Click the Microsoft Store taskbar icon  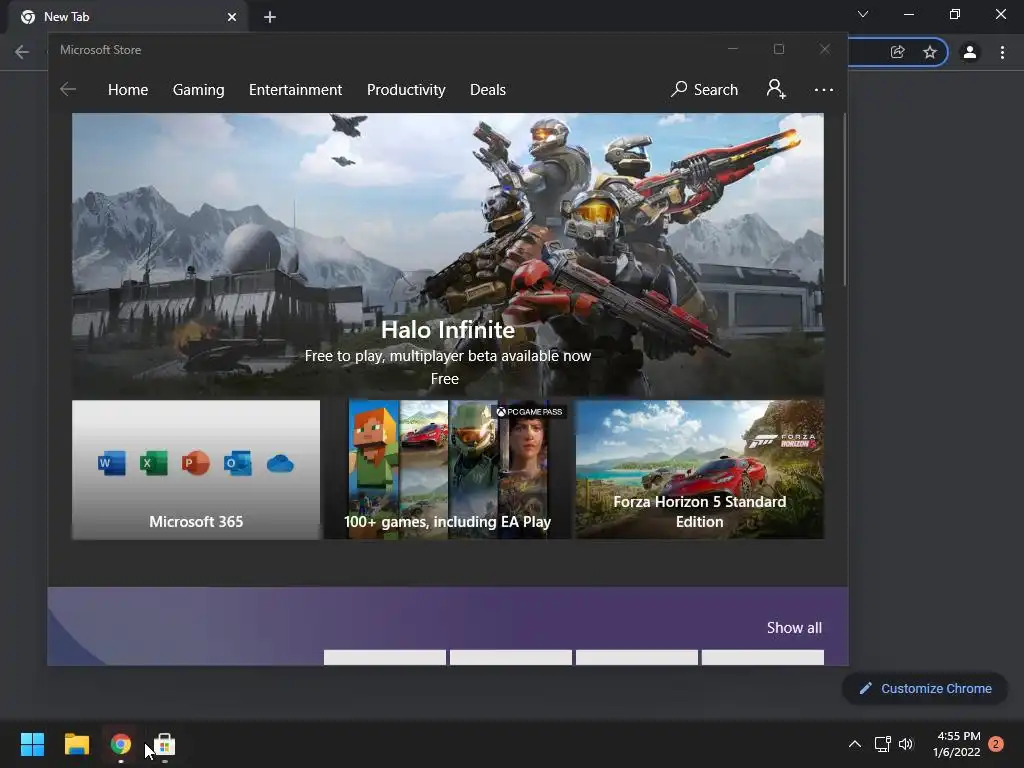coord(165,744)
